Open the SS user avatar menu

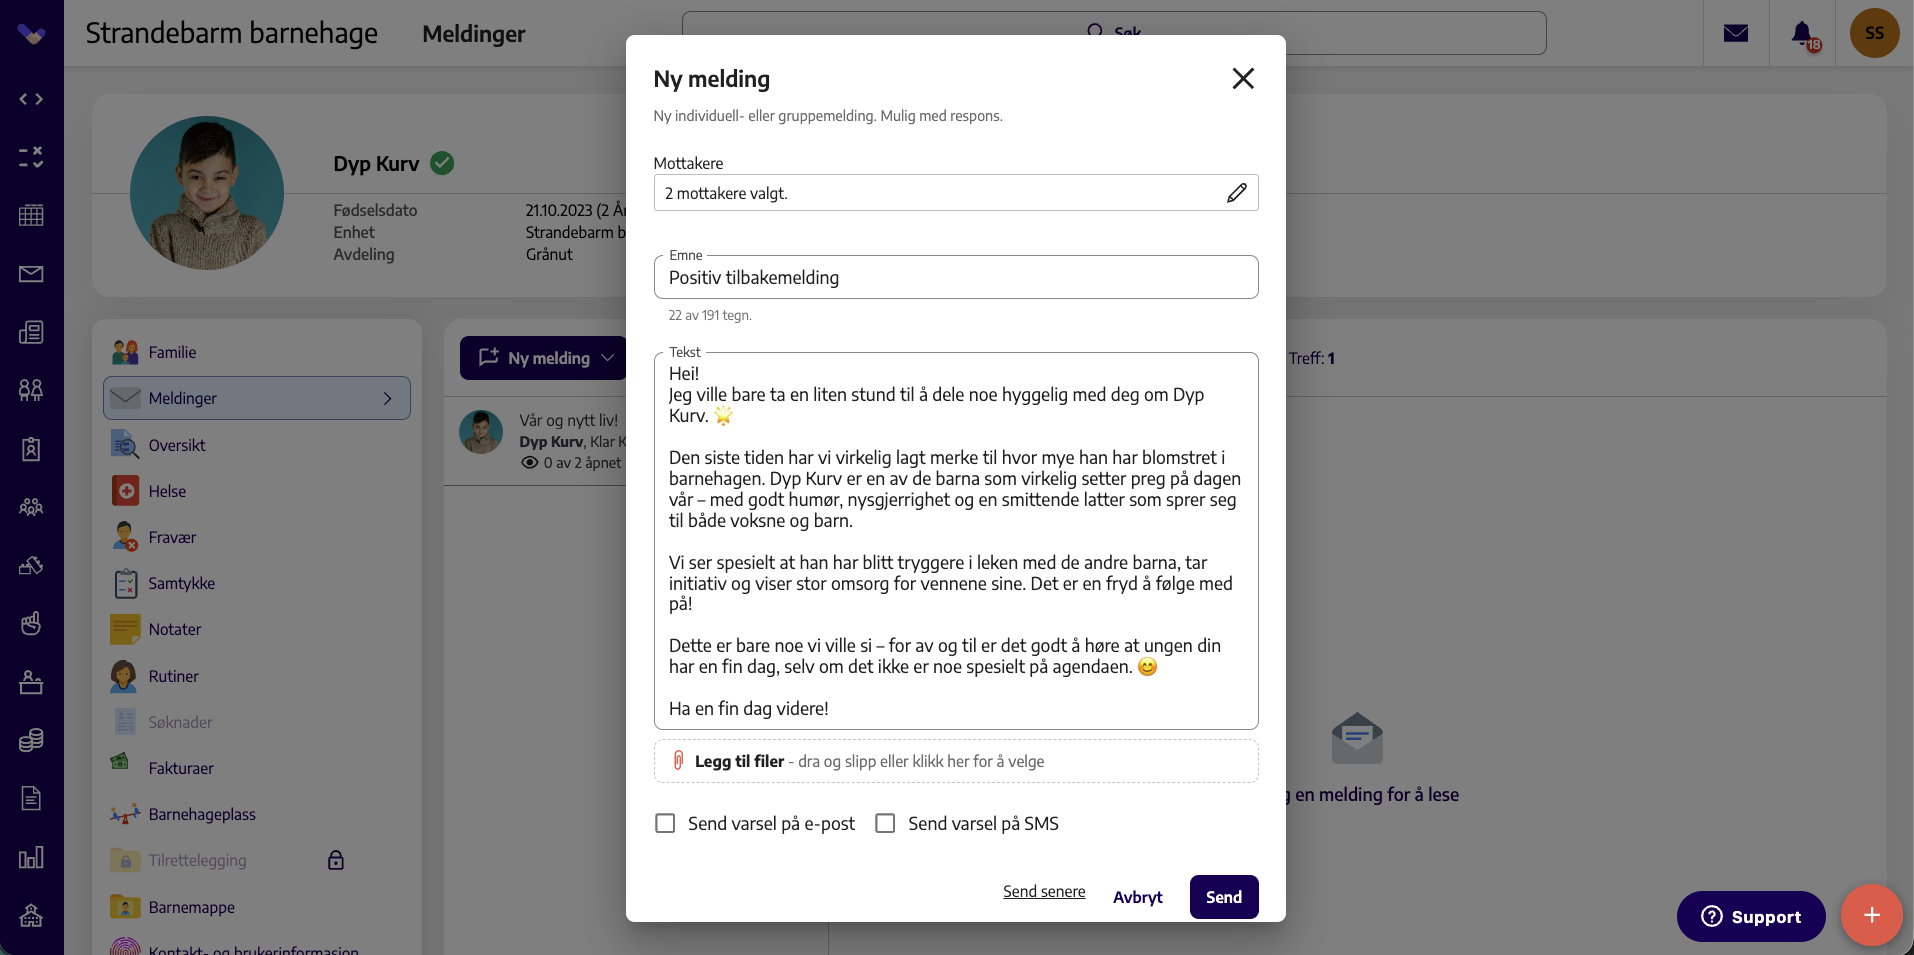pos(1874,33)
